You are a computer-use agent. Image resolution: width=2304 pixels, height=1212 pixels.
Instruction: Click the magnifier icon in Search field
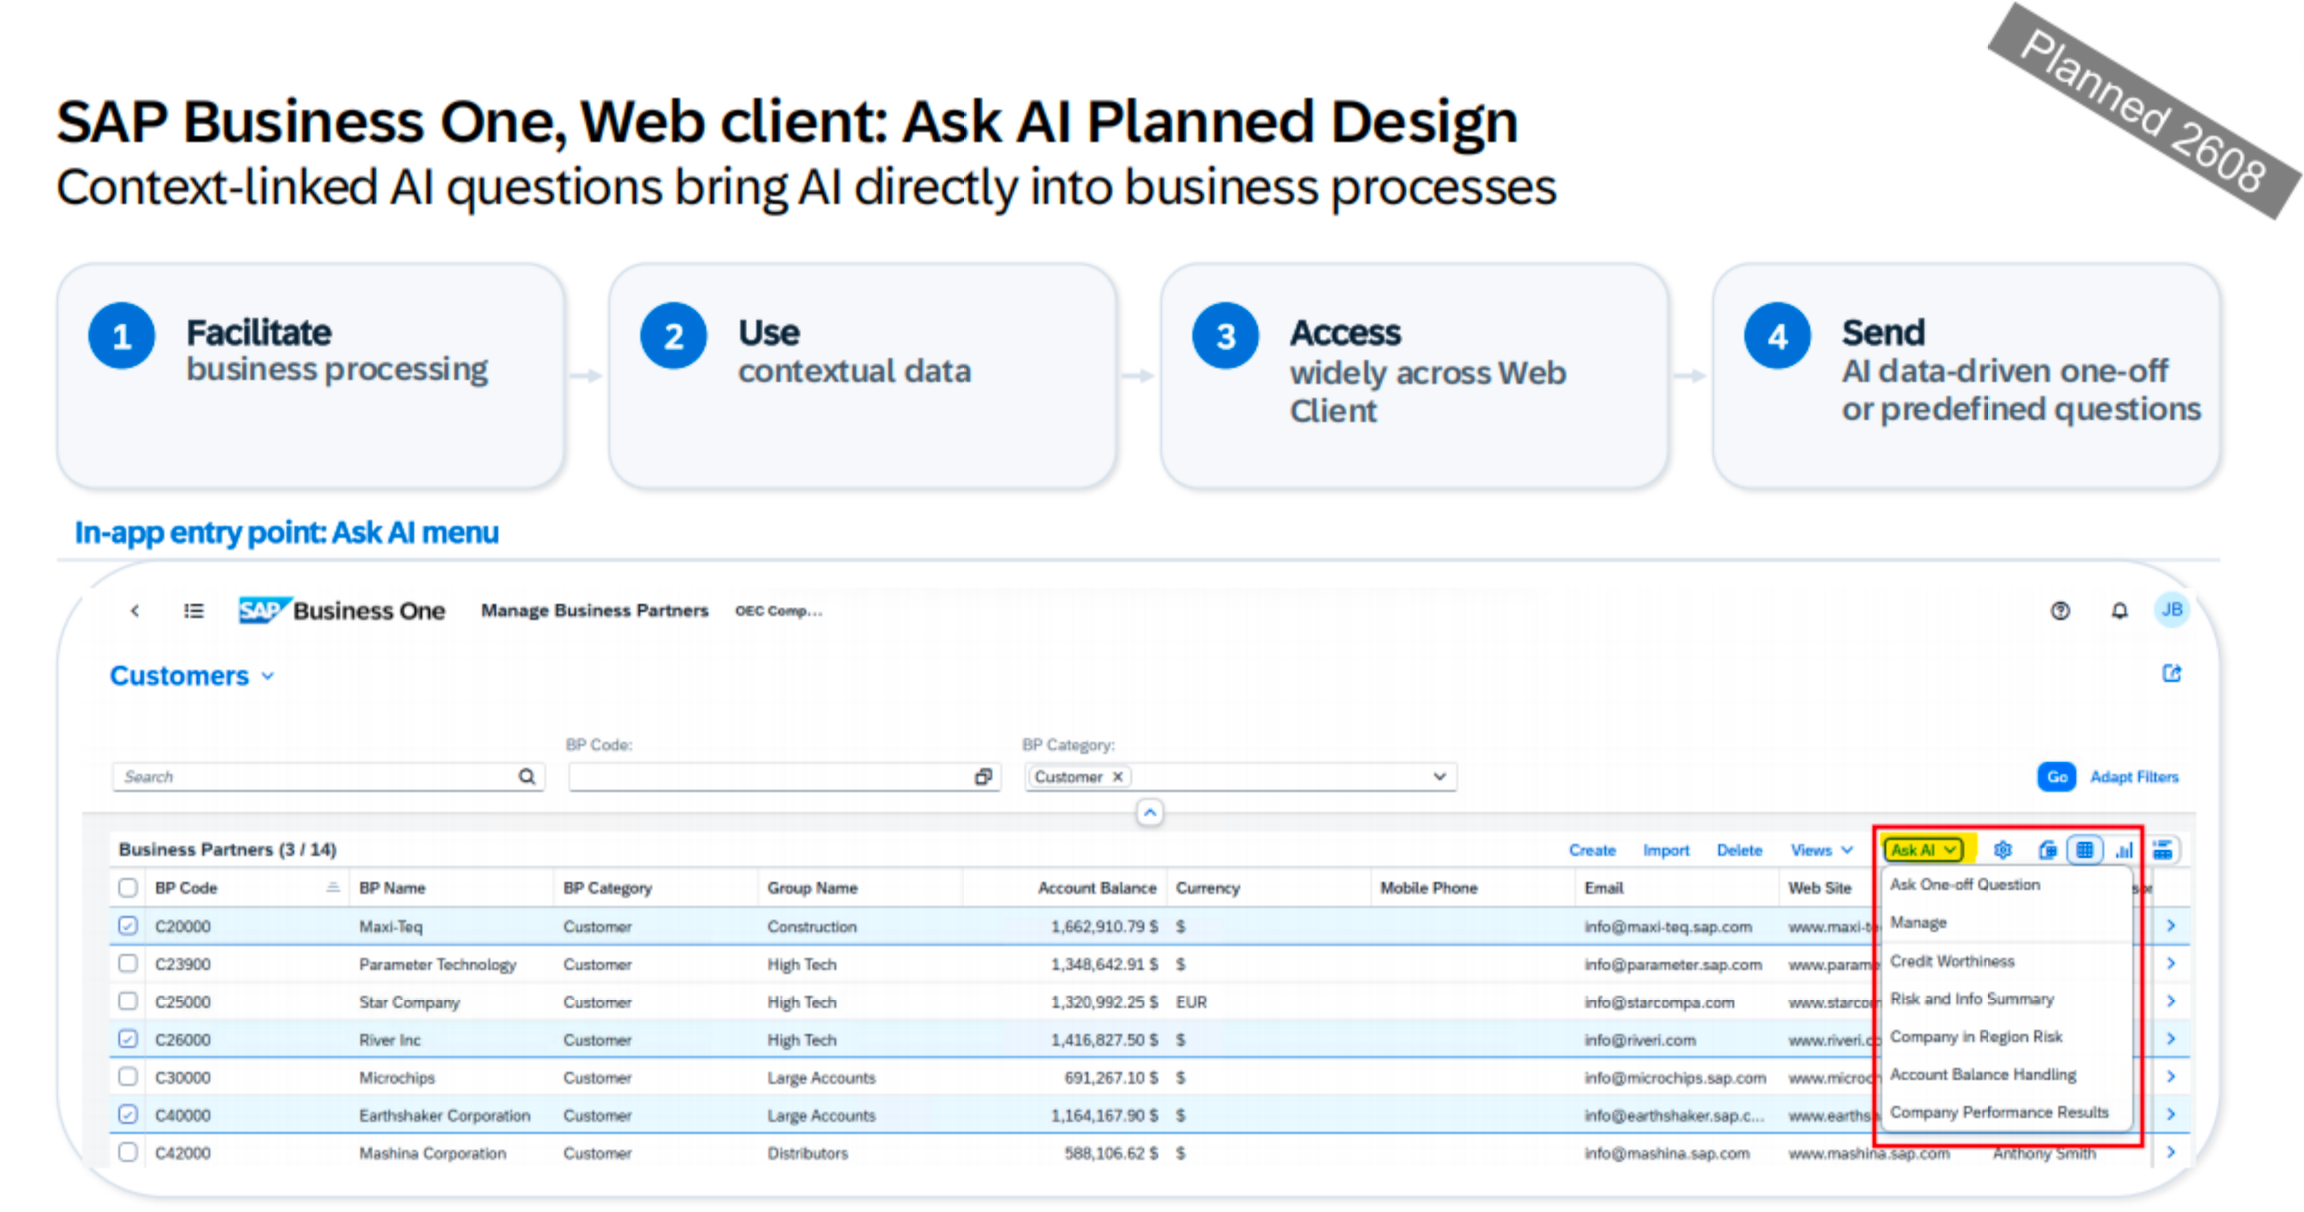527,776
